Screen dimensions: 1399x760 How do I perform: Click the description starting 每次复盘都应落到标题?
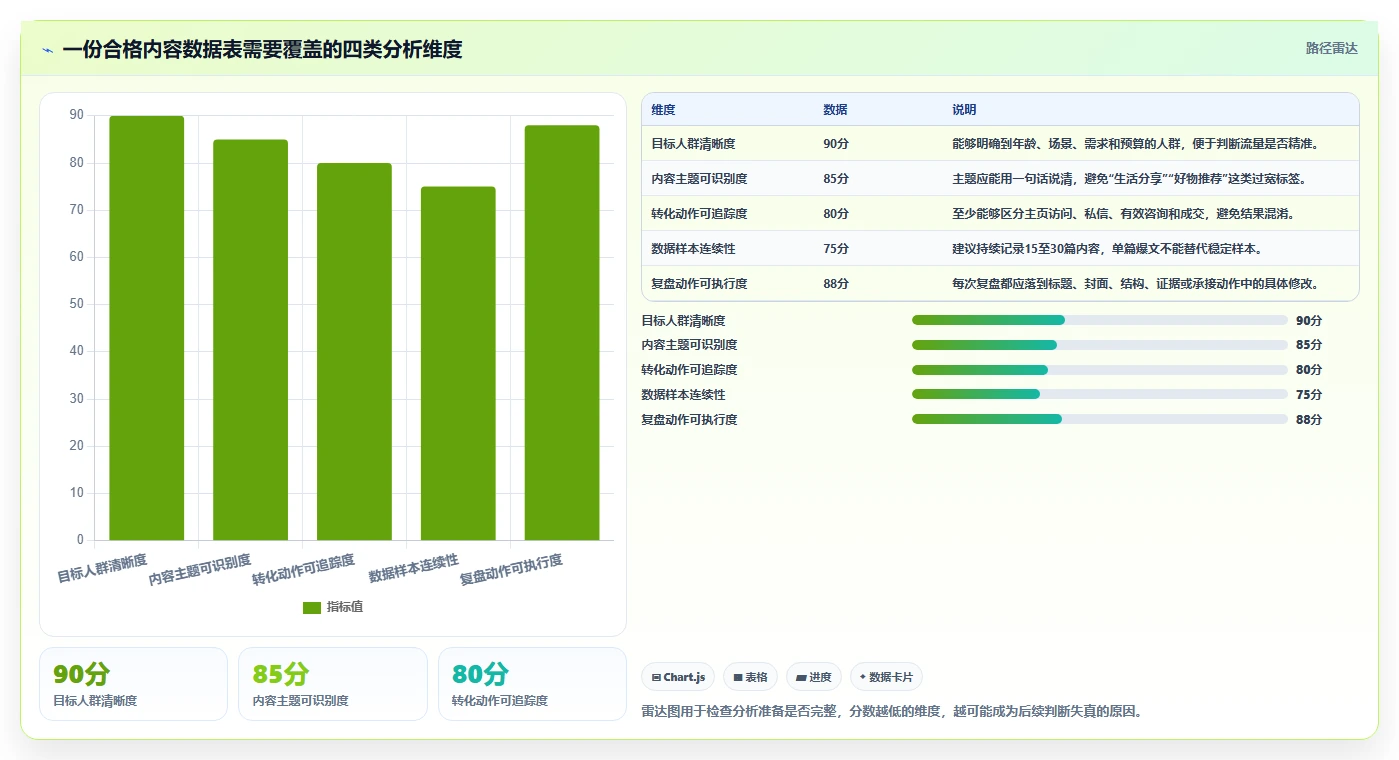point(1135,284)
